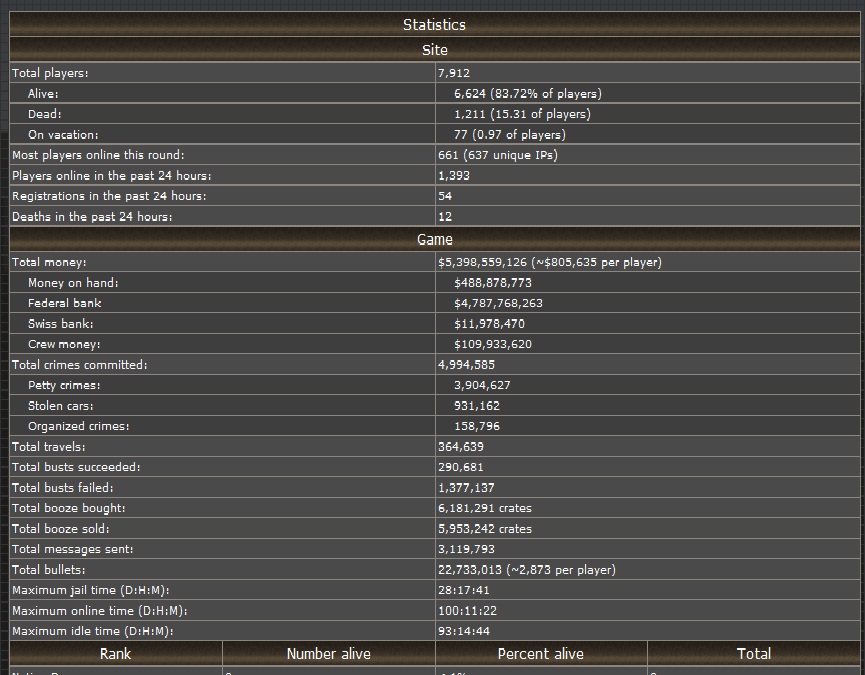Click 'Total busts succeeded:' label
This screenshot has width=865, height=675.
[76, 467]
